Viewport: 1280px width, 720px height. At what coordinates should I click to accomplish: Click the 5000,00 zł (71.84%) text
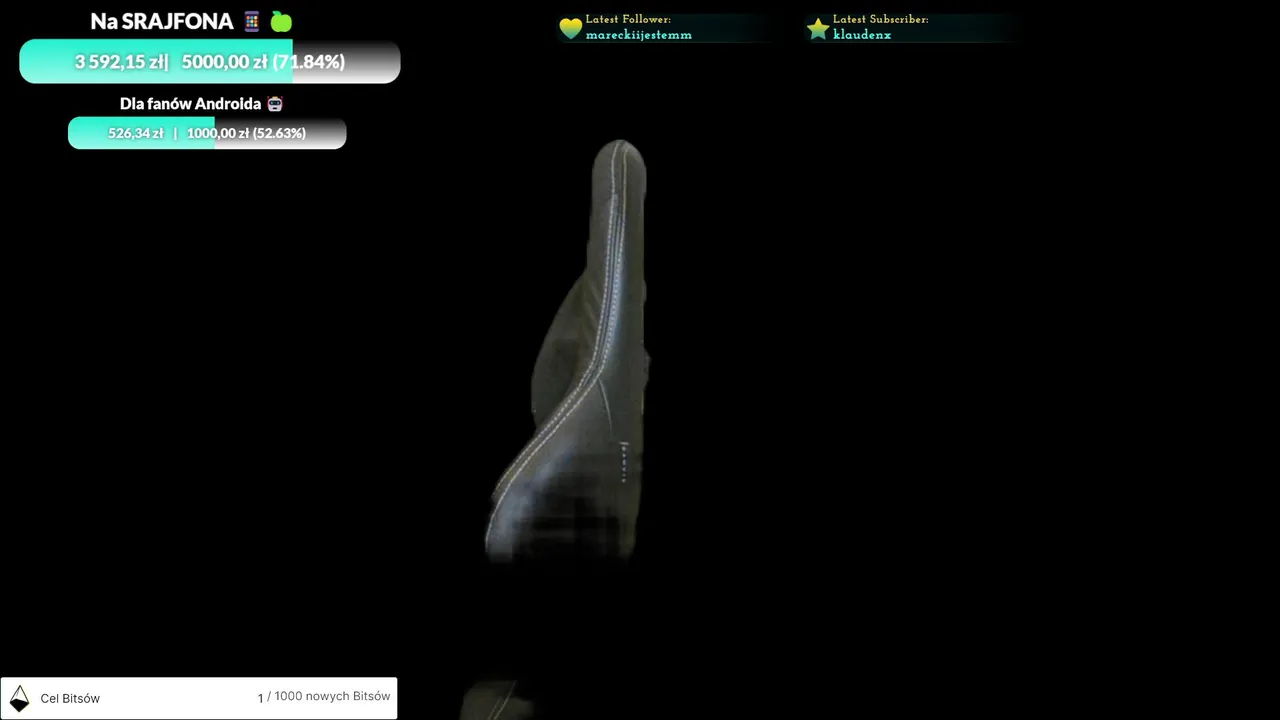[x=263, y=61]
